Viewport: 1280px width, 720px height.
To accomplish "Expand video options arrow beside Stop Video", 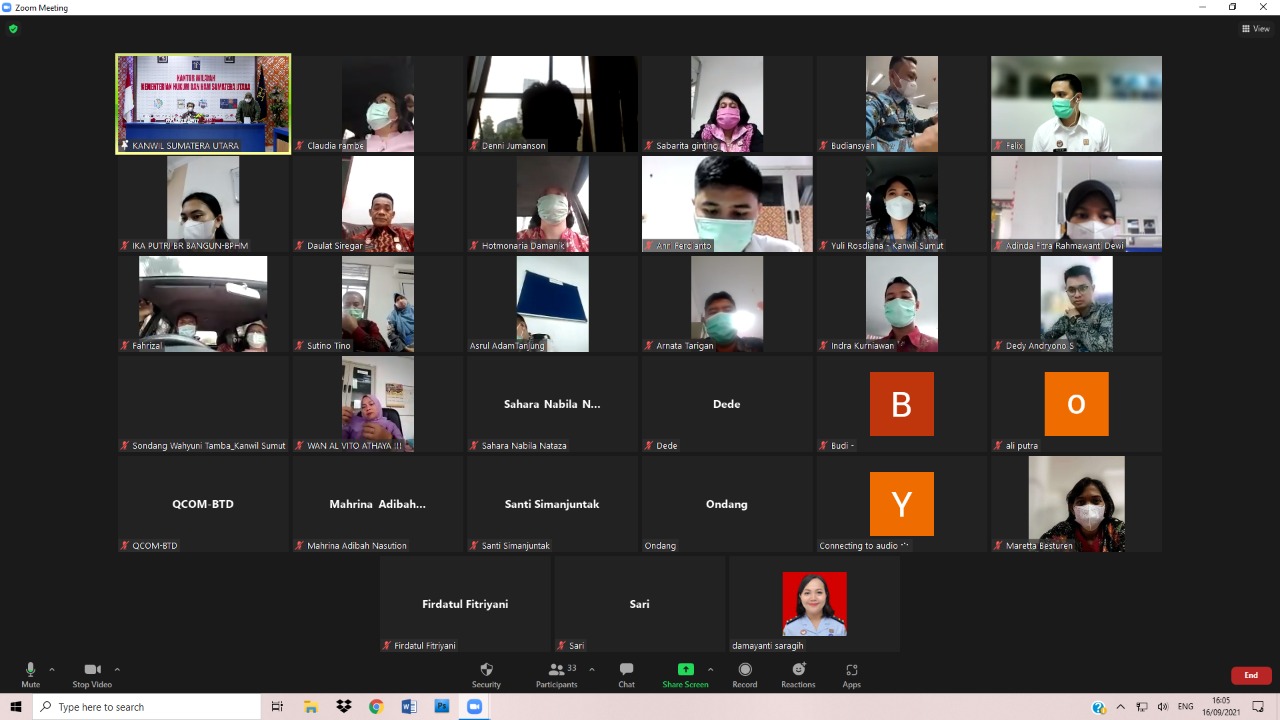I will click(117, 670).
